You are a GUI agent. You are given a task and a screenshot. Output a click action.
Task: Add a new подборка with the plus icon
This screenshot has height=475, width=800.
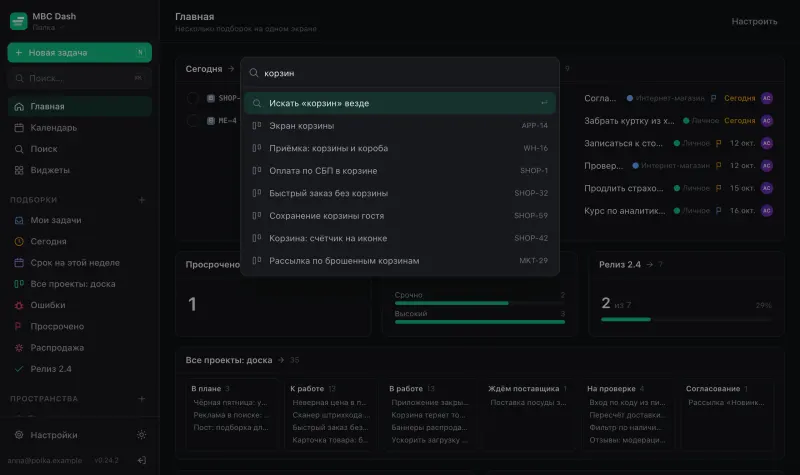coord(142,199)
